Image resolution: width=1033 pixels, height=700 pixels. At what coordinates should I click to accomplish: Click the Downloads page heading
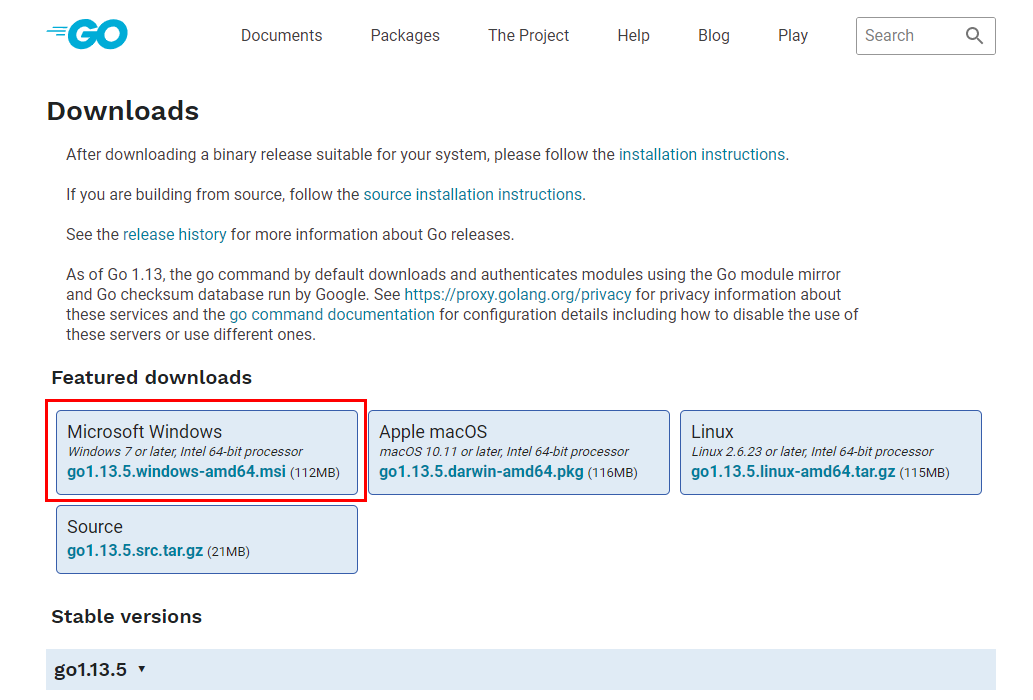click(123, 111)
